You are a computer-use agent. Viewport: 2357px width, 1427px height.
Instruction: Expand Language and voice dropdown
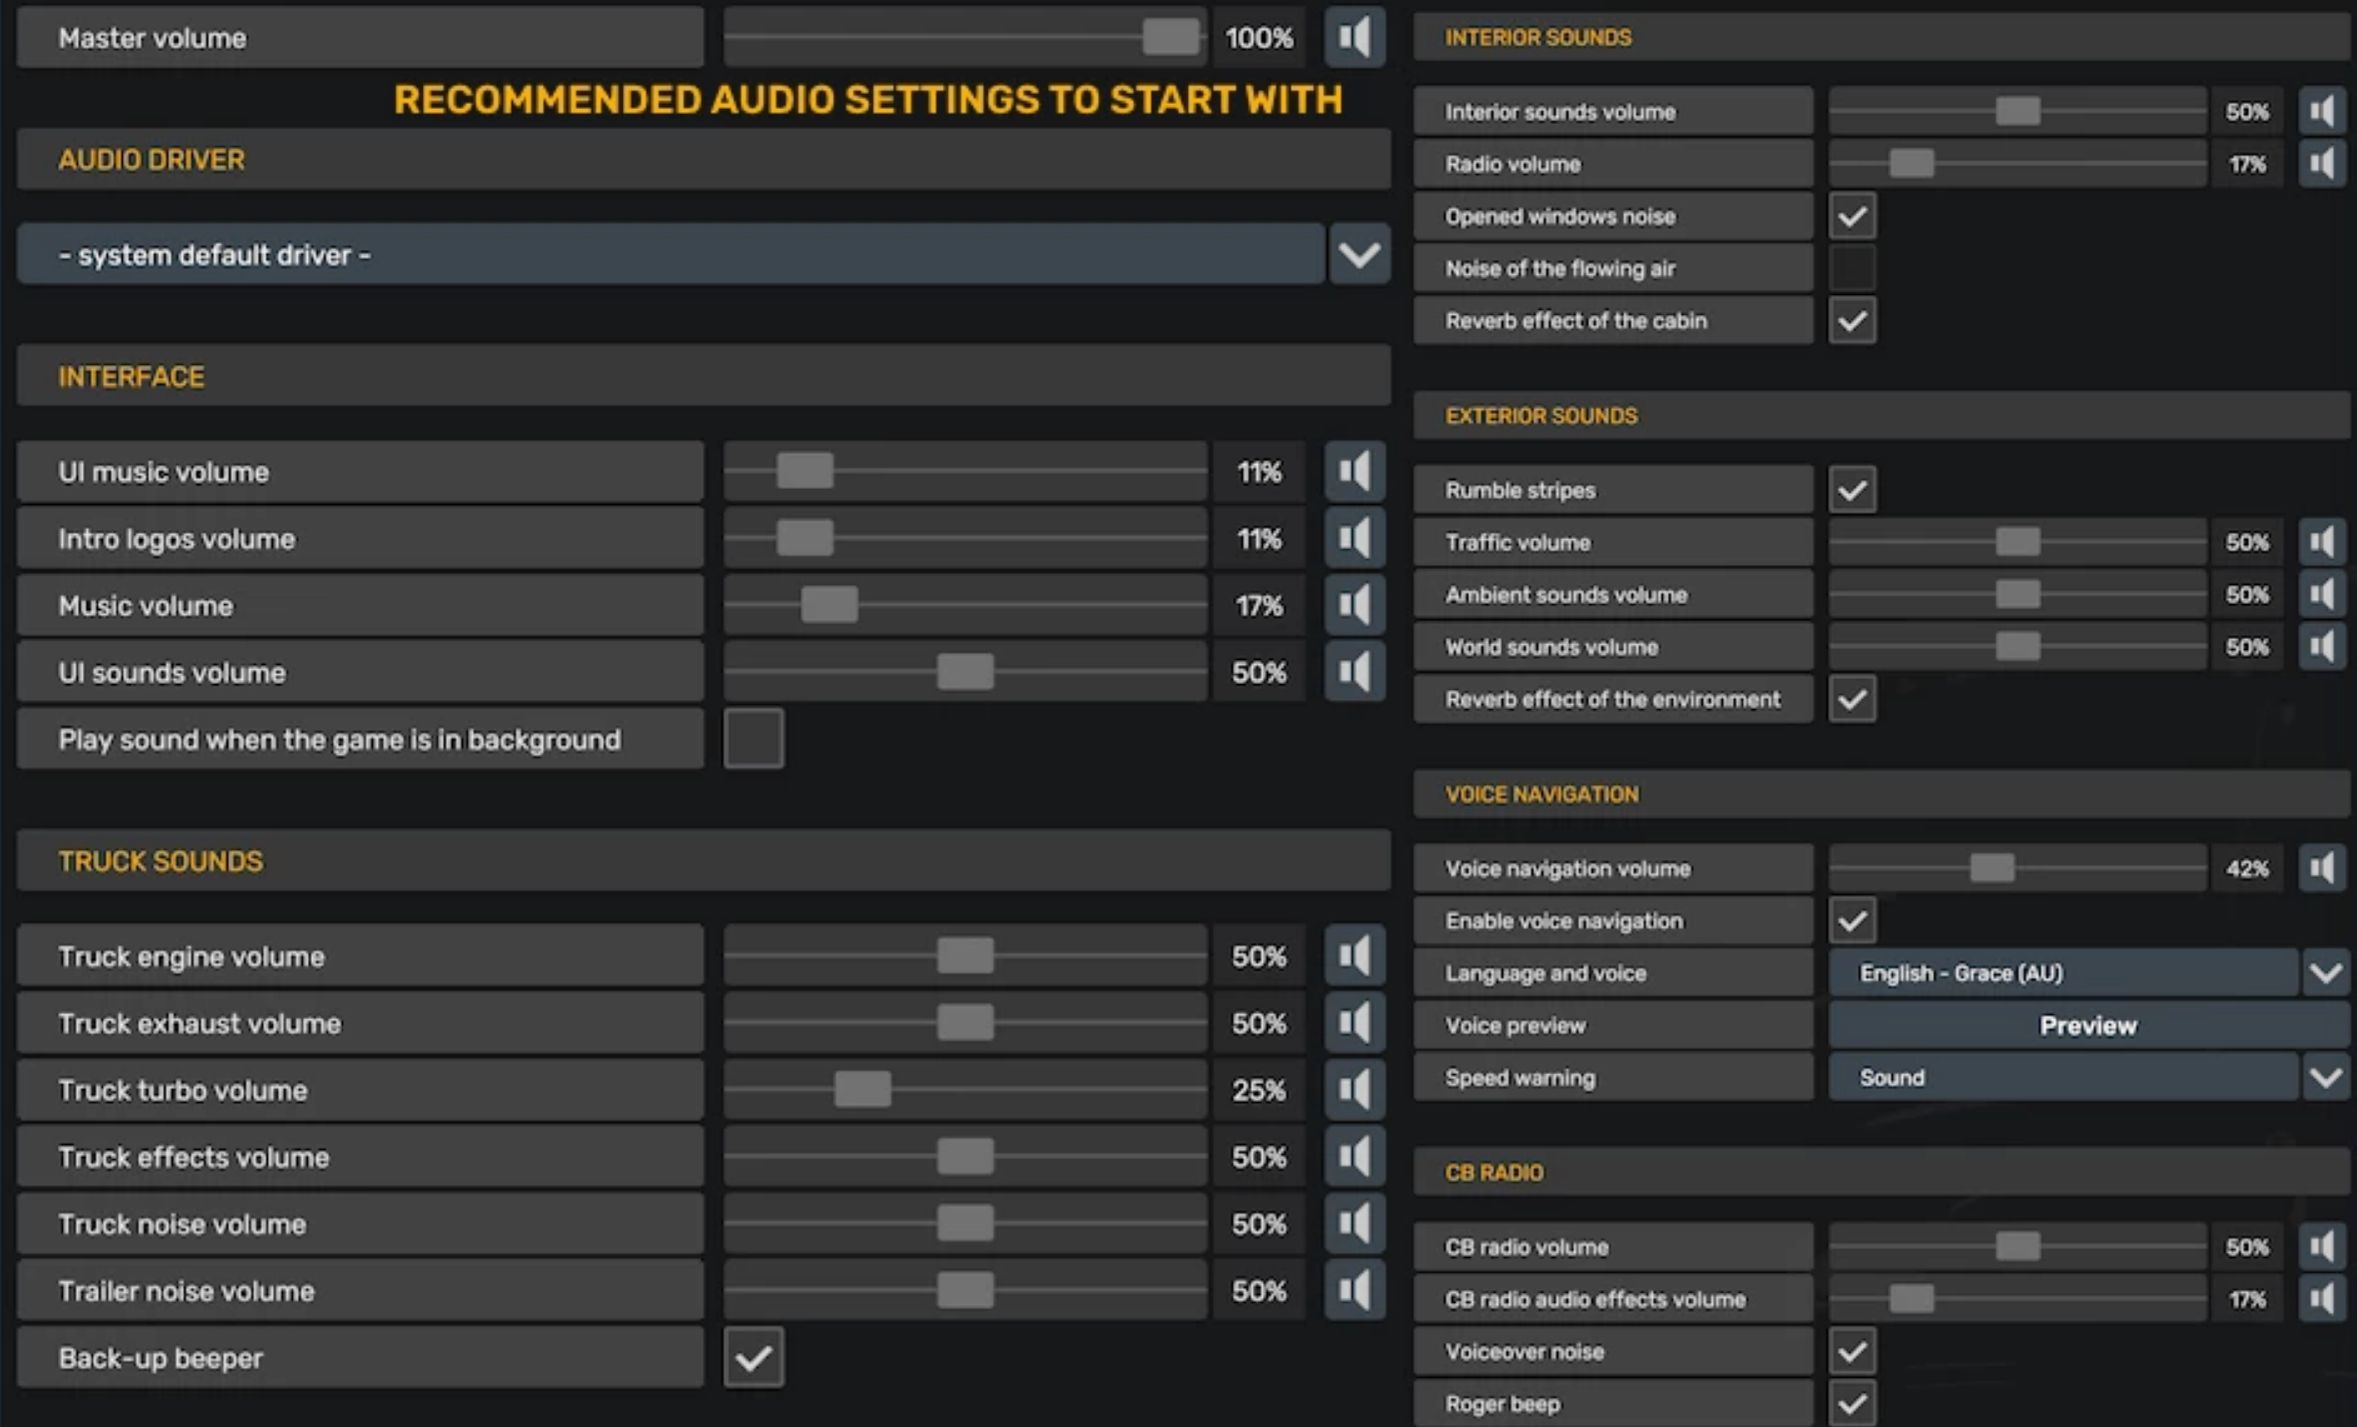(2325, 972)
